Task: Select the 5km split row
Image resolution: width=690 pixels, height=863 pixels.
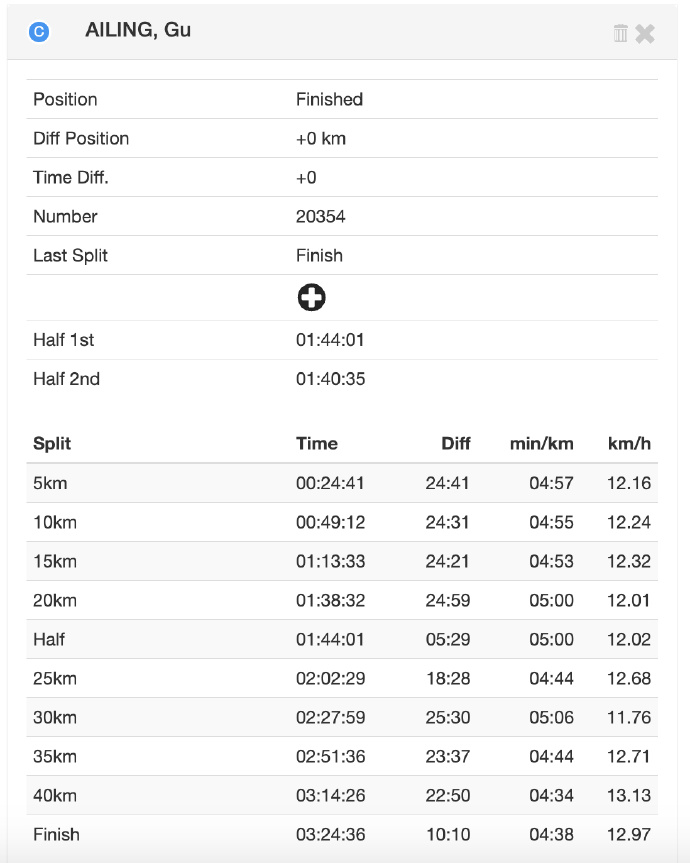Action: (342, 483)
